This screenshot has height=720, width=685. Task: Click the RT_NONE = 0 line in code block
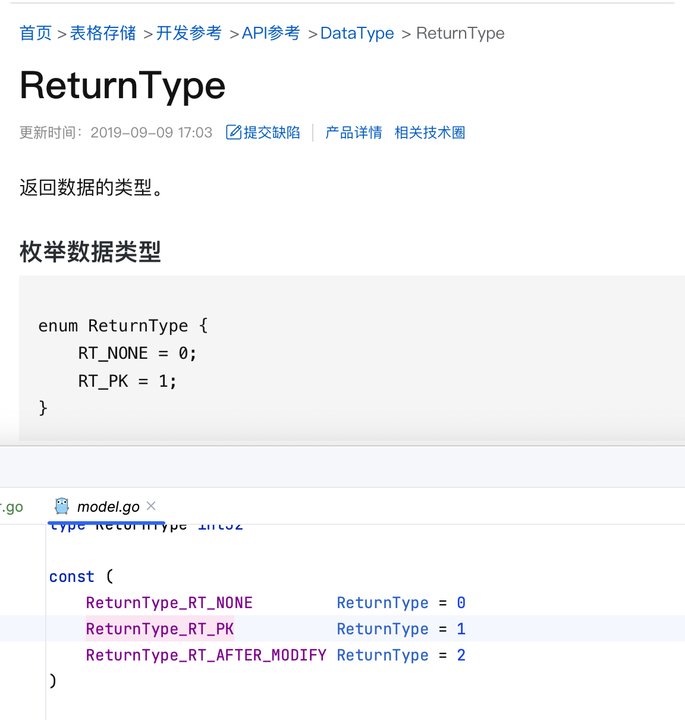coord(137,353)
